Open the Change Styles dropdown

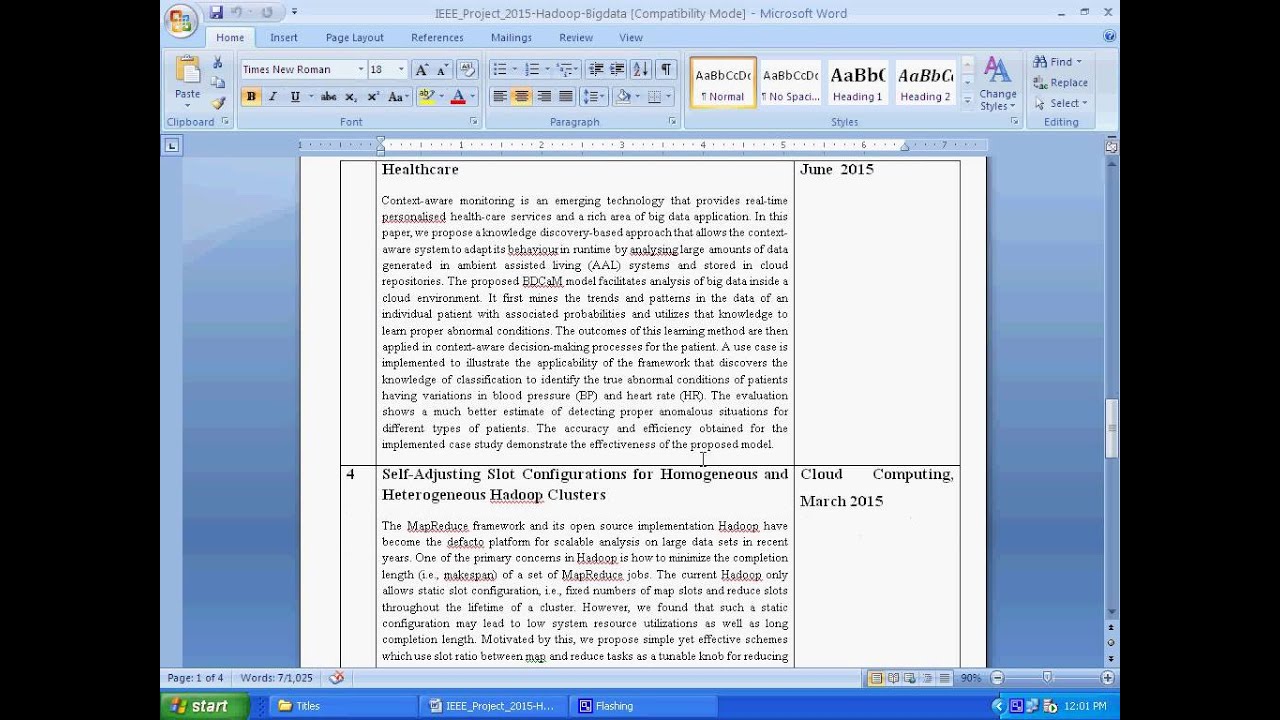click(x=997, y=84)
